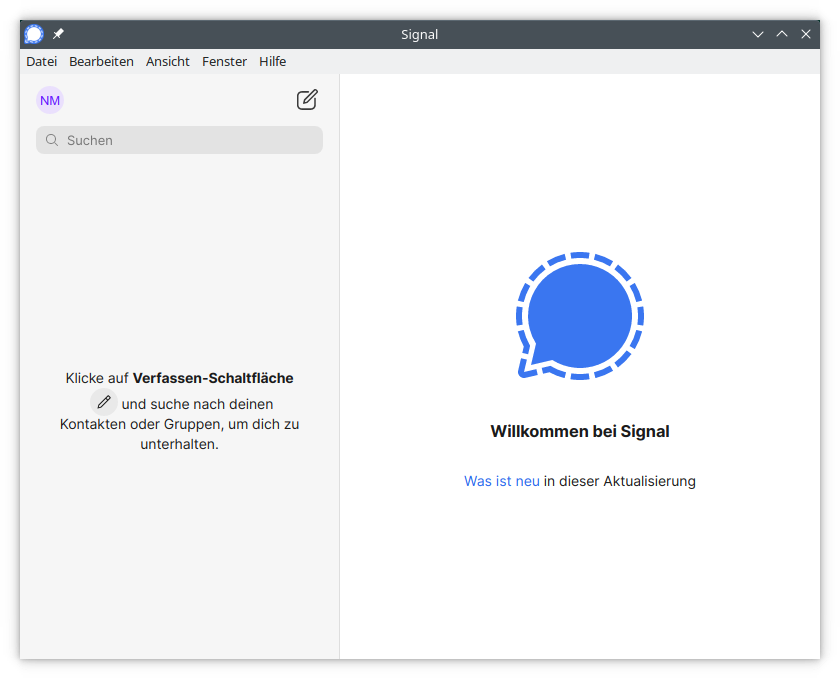Click the pencil icon in the hint text
840x679 pixels.
pos(104,402)
